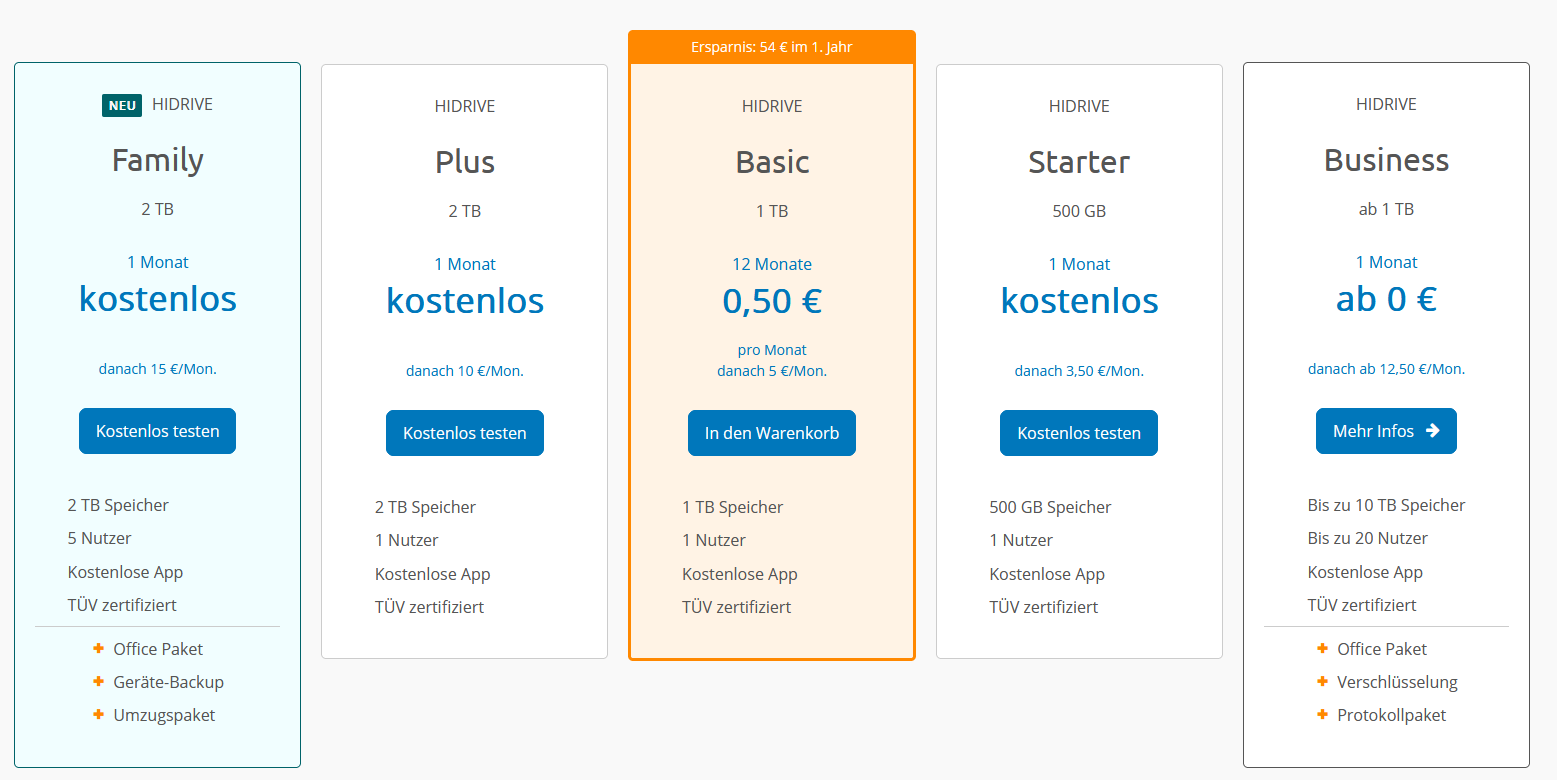This screenshot has height=780, width=1557.
Task: Click Kostenlos testen under the Starter plan
Action: point(1079,433)
